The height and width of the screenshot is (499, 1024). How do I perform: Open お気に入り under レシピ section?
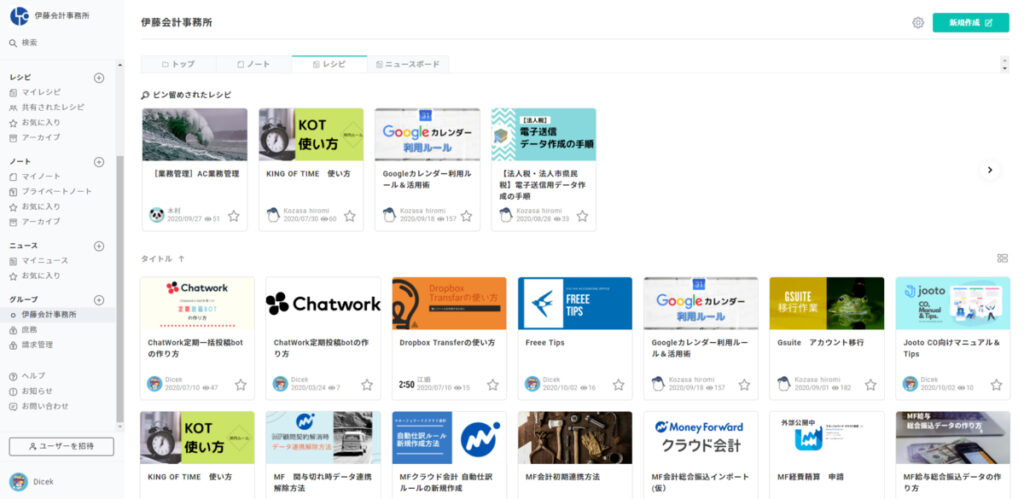[35, 123]
